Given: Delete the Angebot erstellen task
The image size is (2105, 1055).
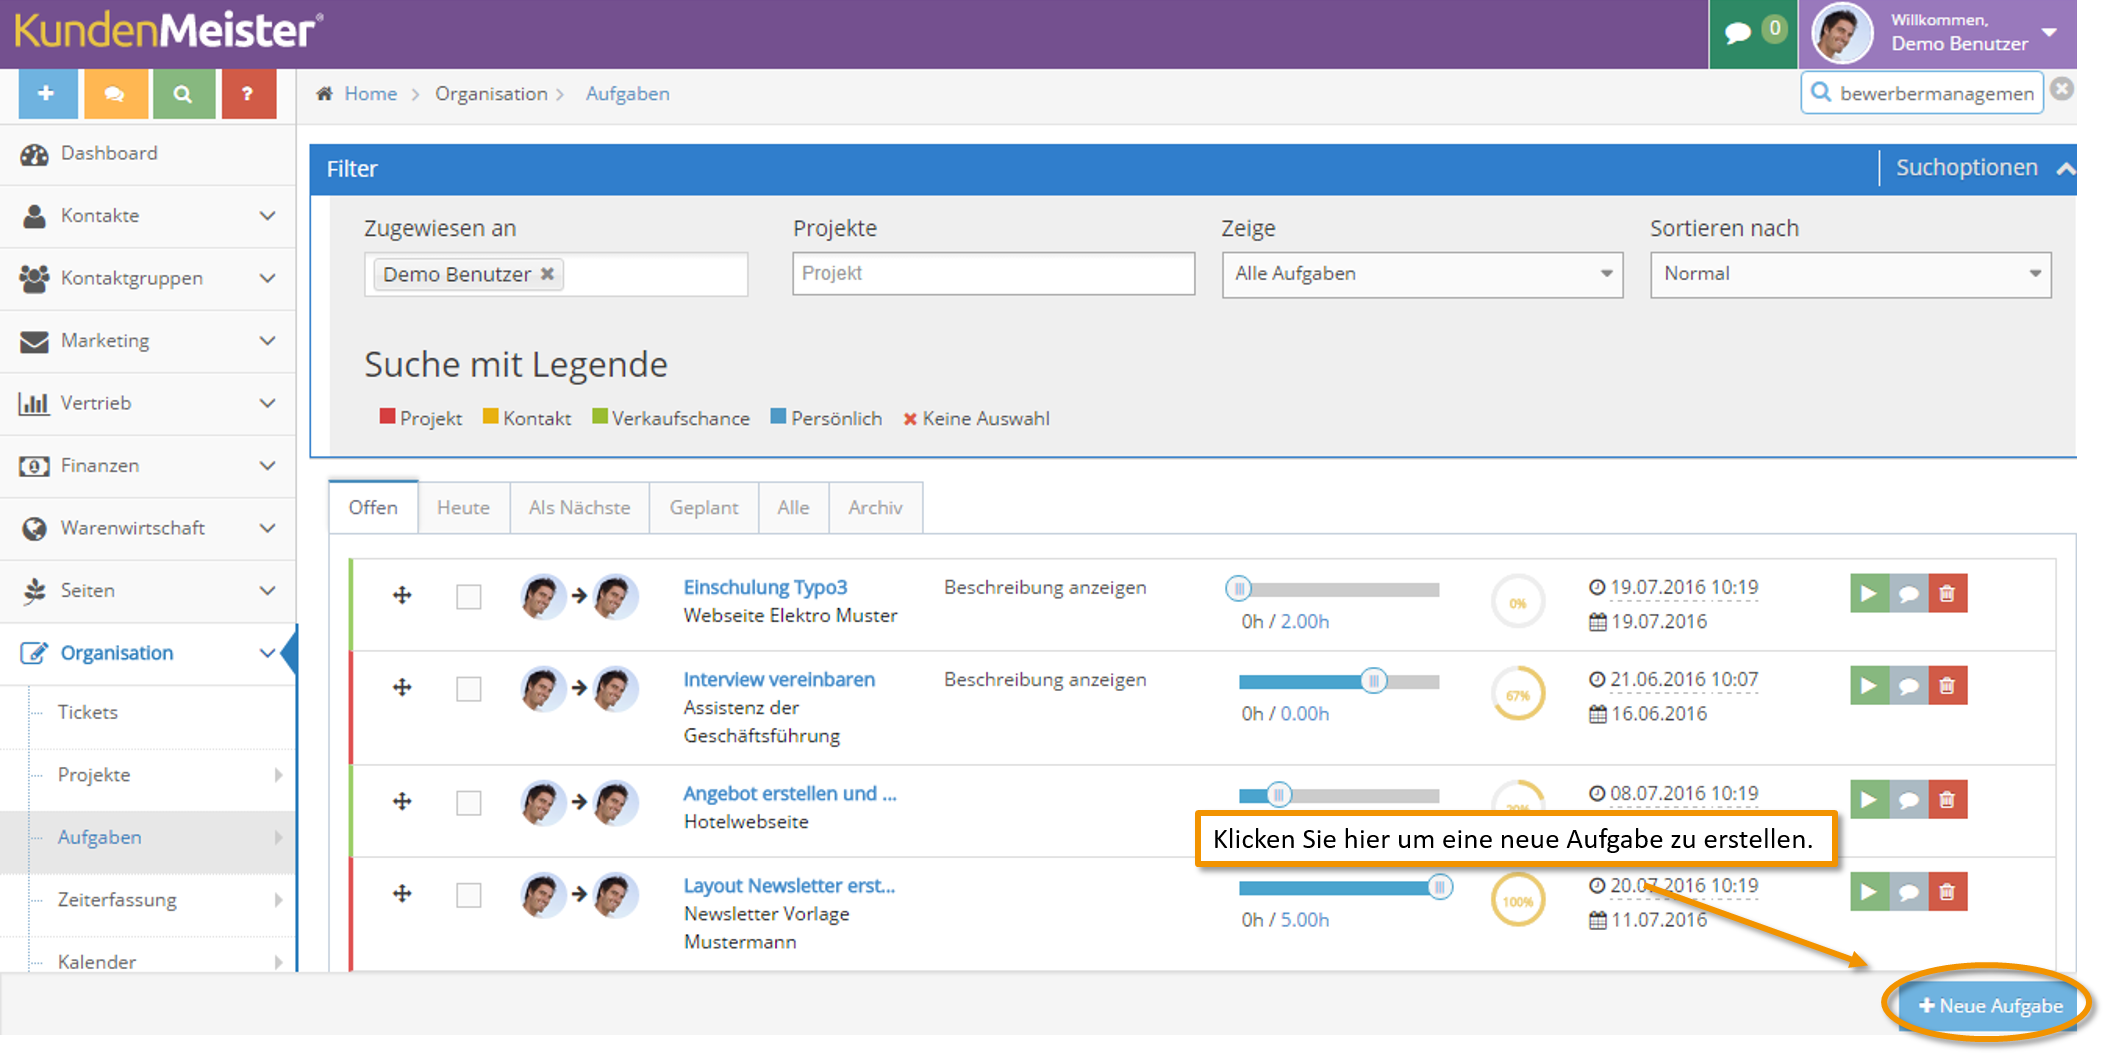Looking at the screenshot, I should coord(1947,800).
